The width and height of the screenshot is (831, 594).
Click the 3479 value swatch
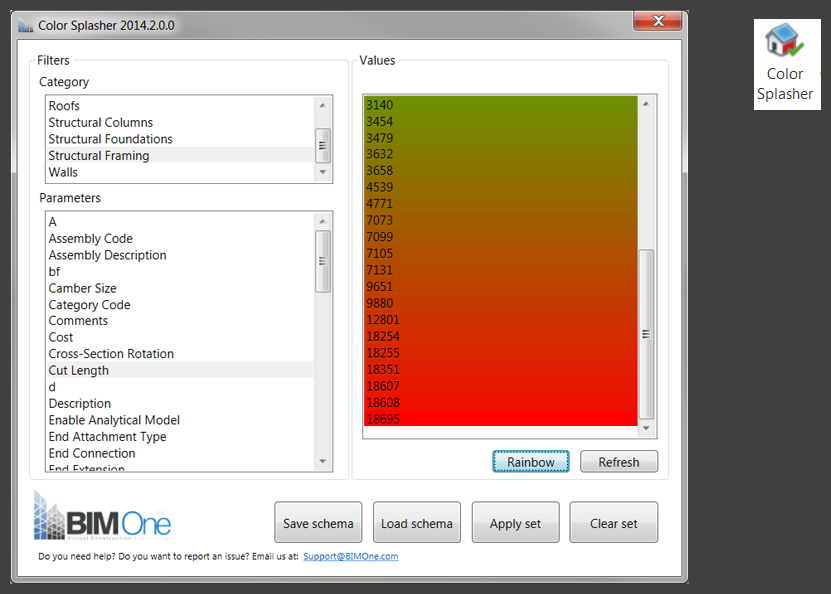point(500,138)
